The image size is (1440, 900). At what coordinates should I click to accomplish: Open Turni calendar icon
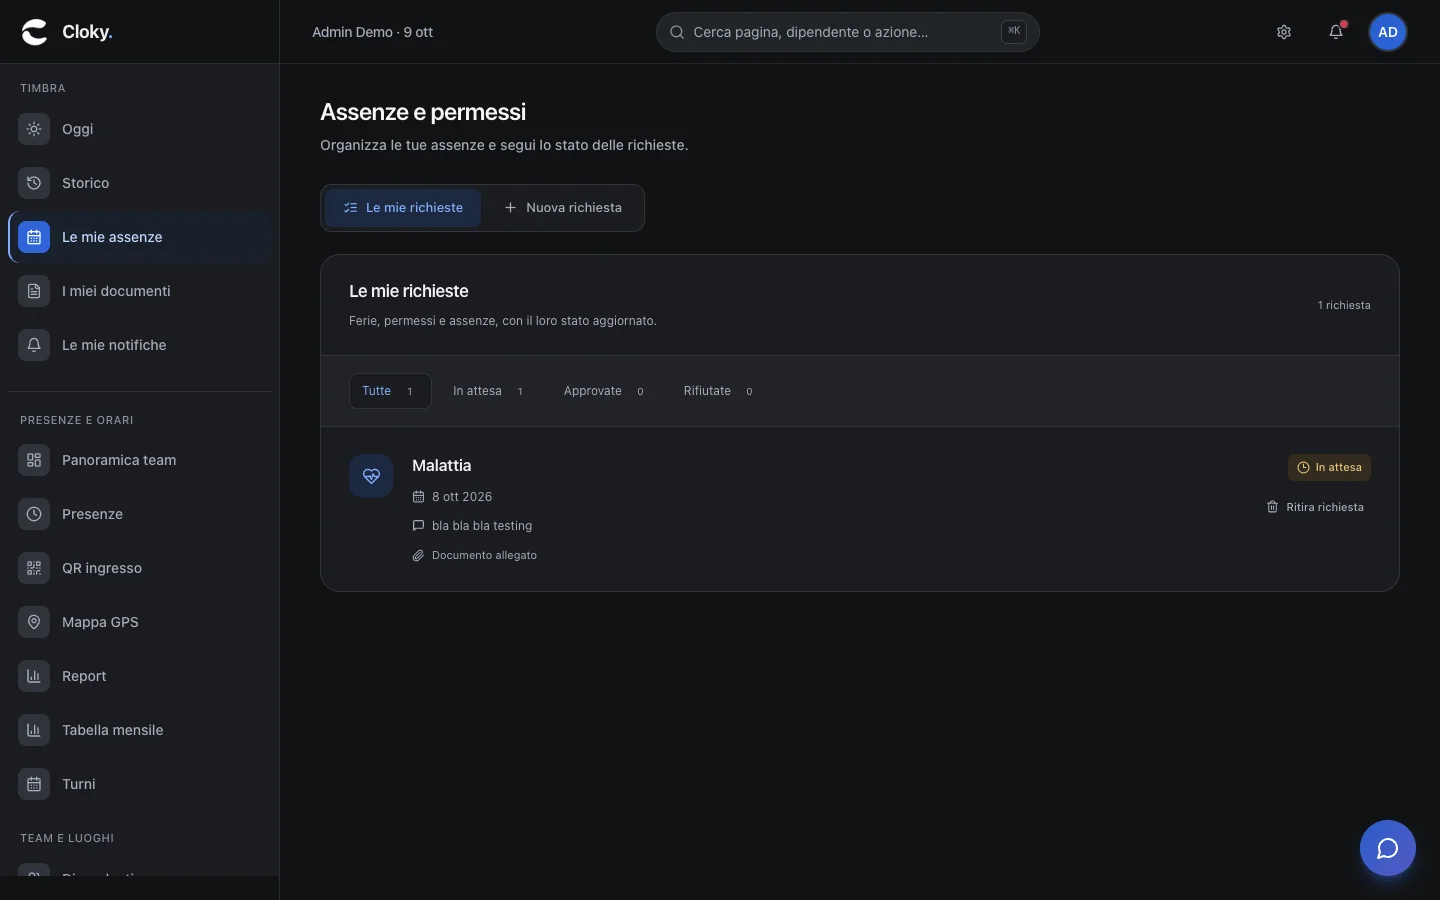(x=34, y=784)
